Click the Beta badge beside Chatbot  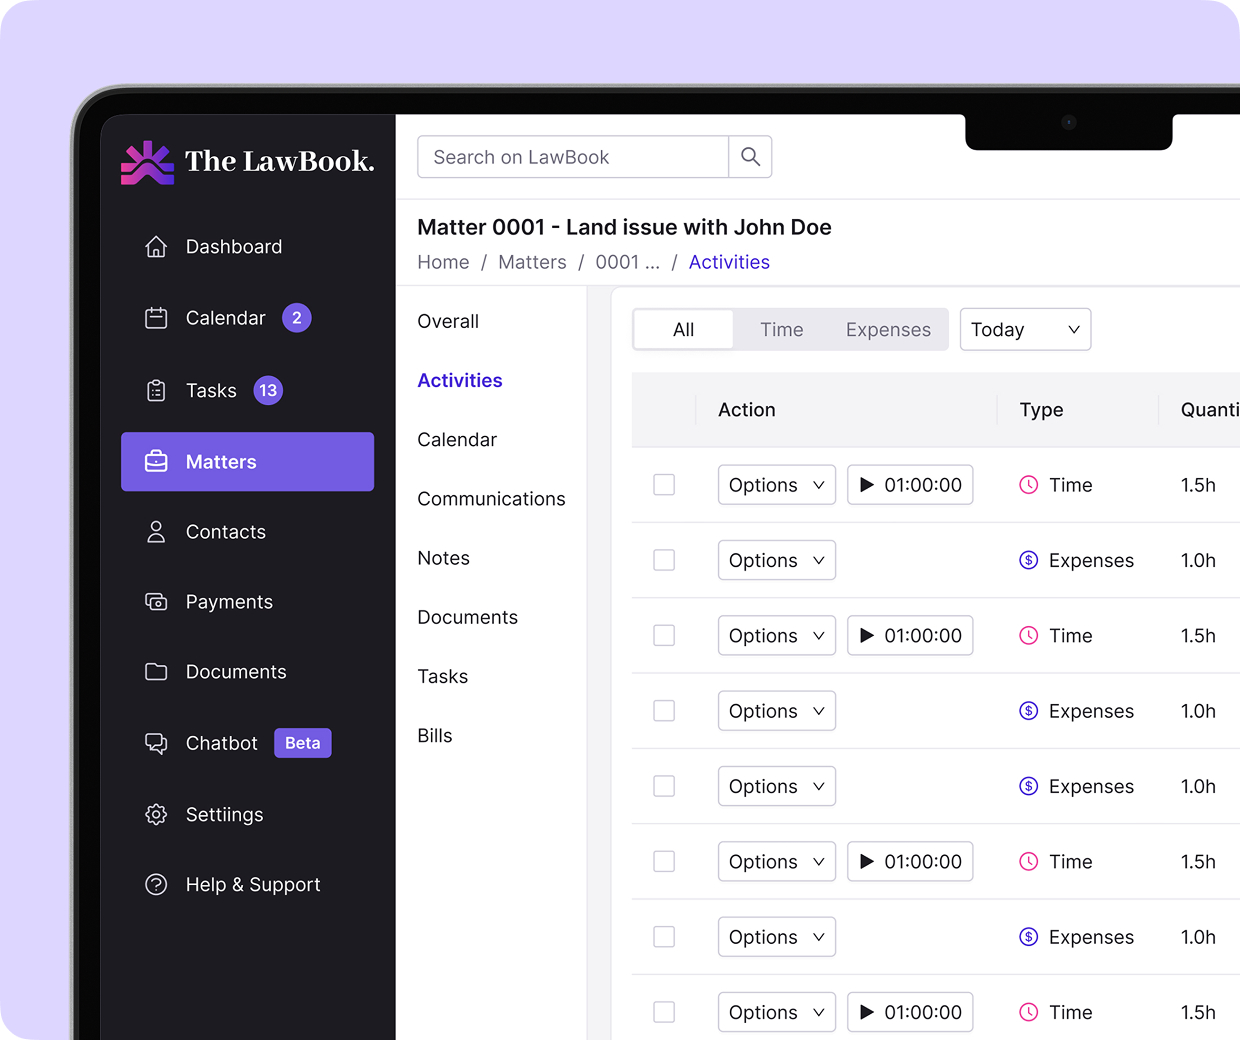303,743
